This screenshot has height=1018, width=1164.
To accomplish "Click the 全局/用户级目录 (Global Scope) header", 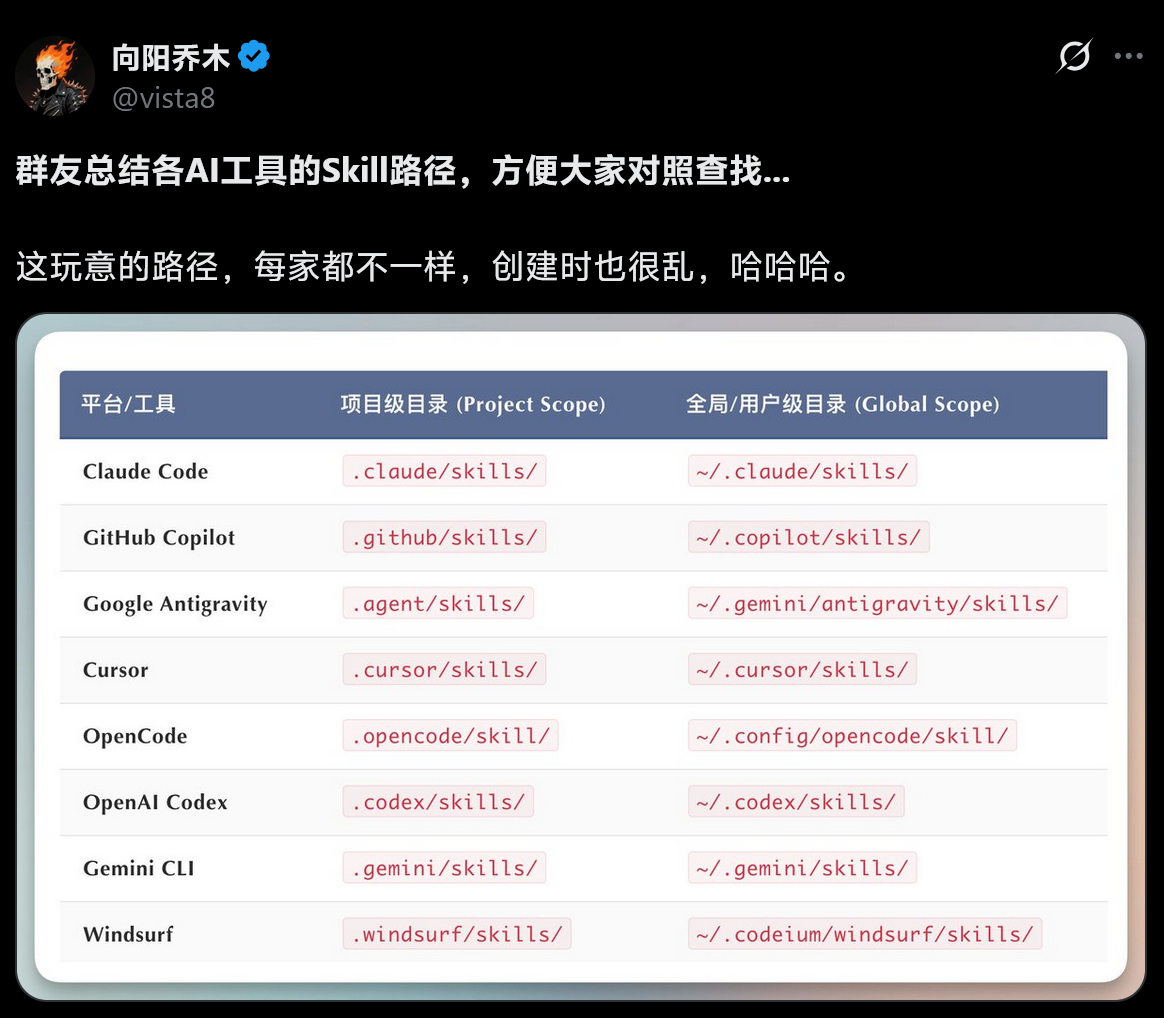I will pos(842,405).
